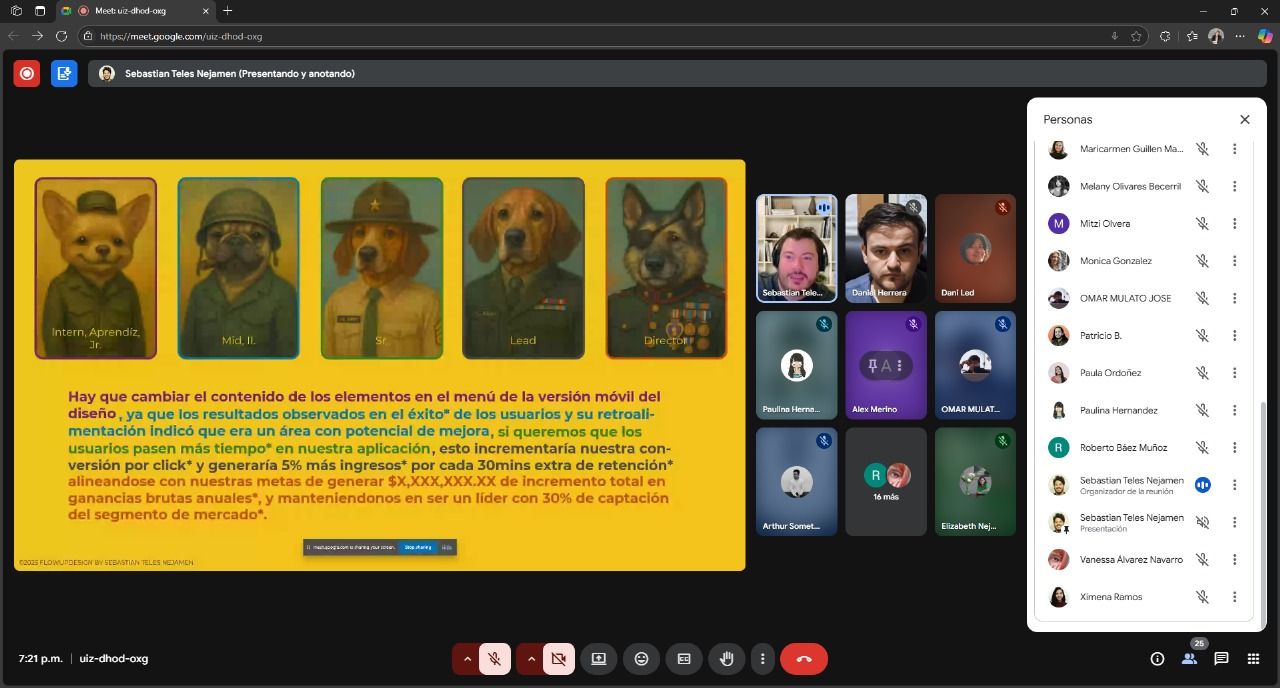1280x688 pixels.
Task: Open options menu for Roberto Báez Muñoz
Action: point(1235,447)
